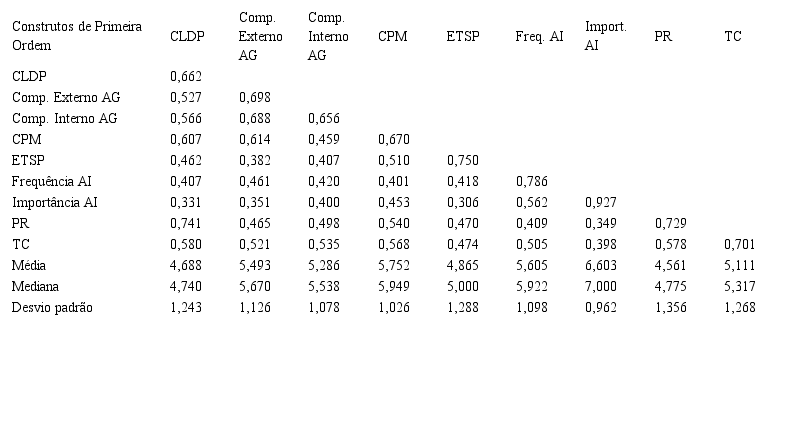Select the 0,701 value in the TC row
This screenshot has width=793, height=437.
(740, 244)
